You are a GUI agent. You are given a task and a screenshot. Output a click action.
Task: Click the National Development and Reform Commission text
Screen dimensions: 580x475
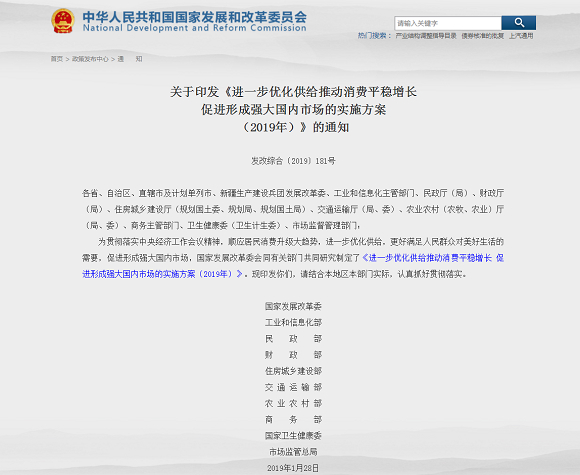[x=194, y=28]
